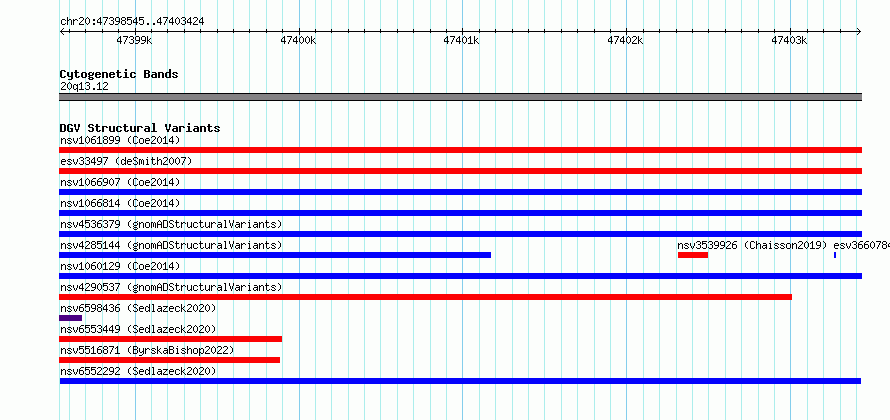Click the 47400k ruler position
890x420 pixels.
[x=299, y=40]
